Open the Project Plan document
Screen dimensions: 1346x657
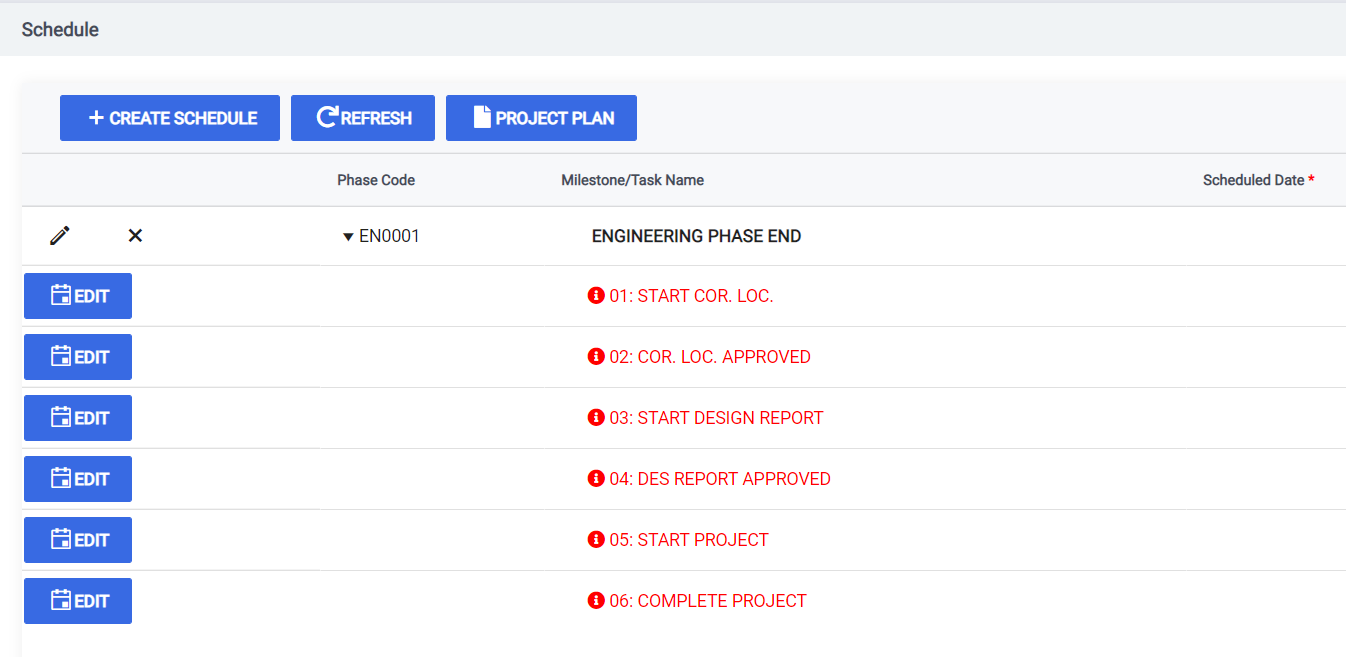pyautogui.click(x=541, y=118)
